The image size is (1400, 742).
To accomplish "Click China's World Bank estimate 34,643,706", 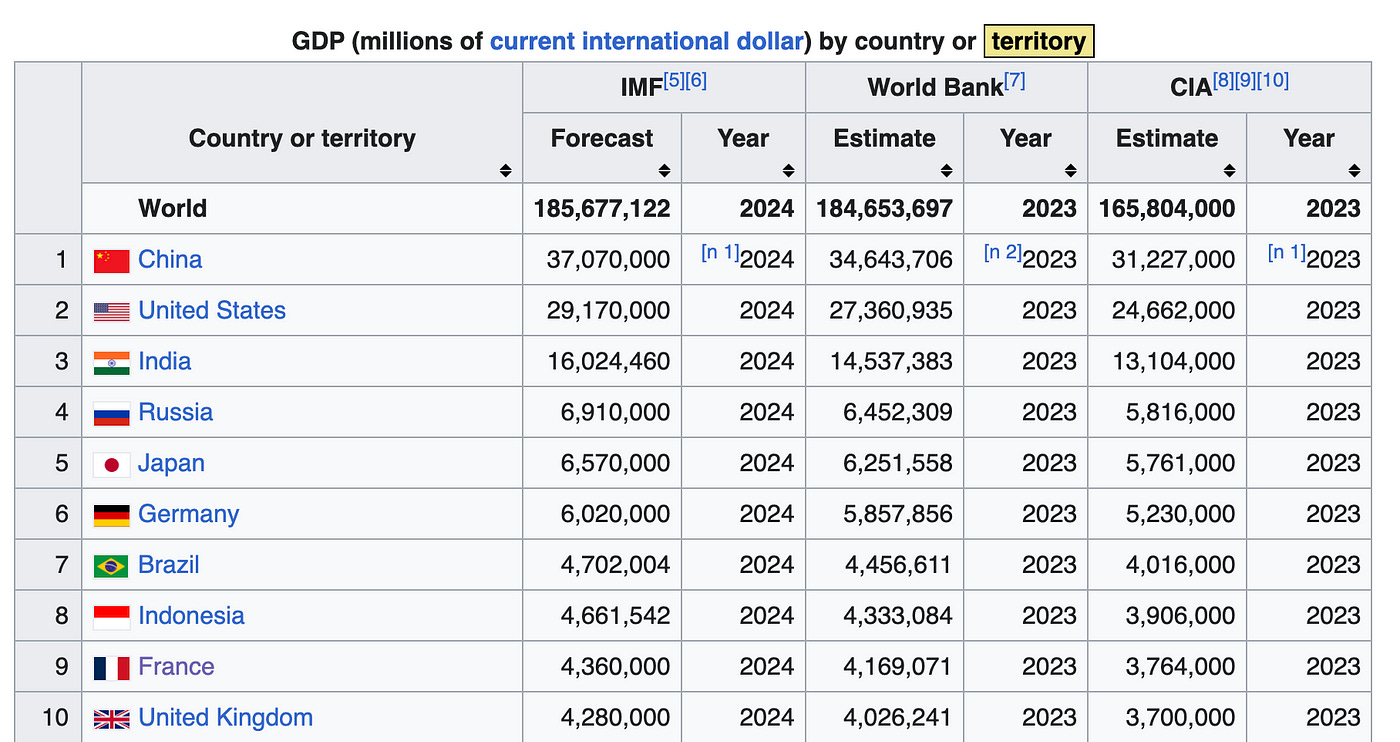I will pyautogui.click(x=891, y=260).
